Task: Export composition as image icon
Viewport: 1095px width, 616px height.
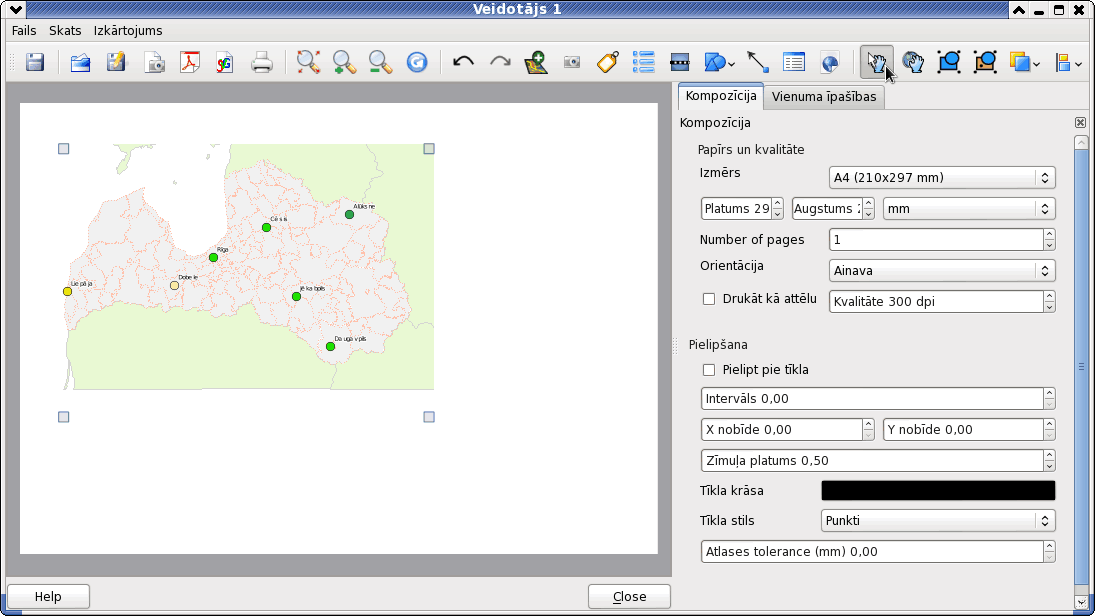Action: pos(154,63)
